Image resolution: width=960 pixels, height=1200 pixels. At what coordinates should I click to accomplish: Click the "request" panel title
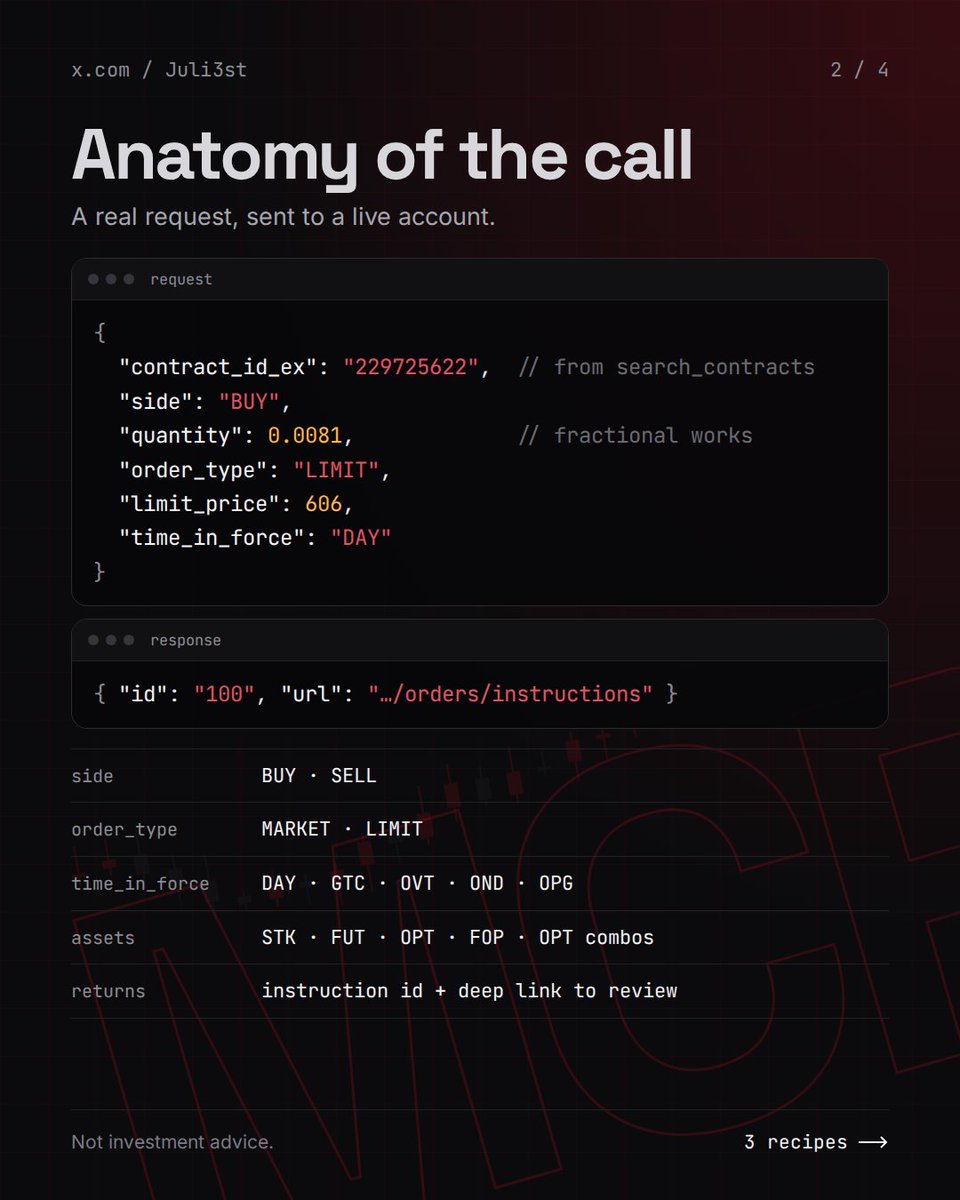pos(181,280)
